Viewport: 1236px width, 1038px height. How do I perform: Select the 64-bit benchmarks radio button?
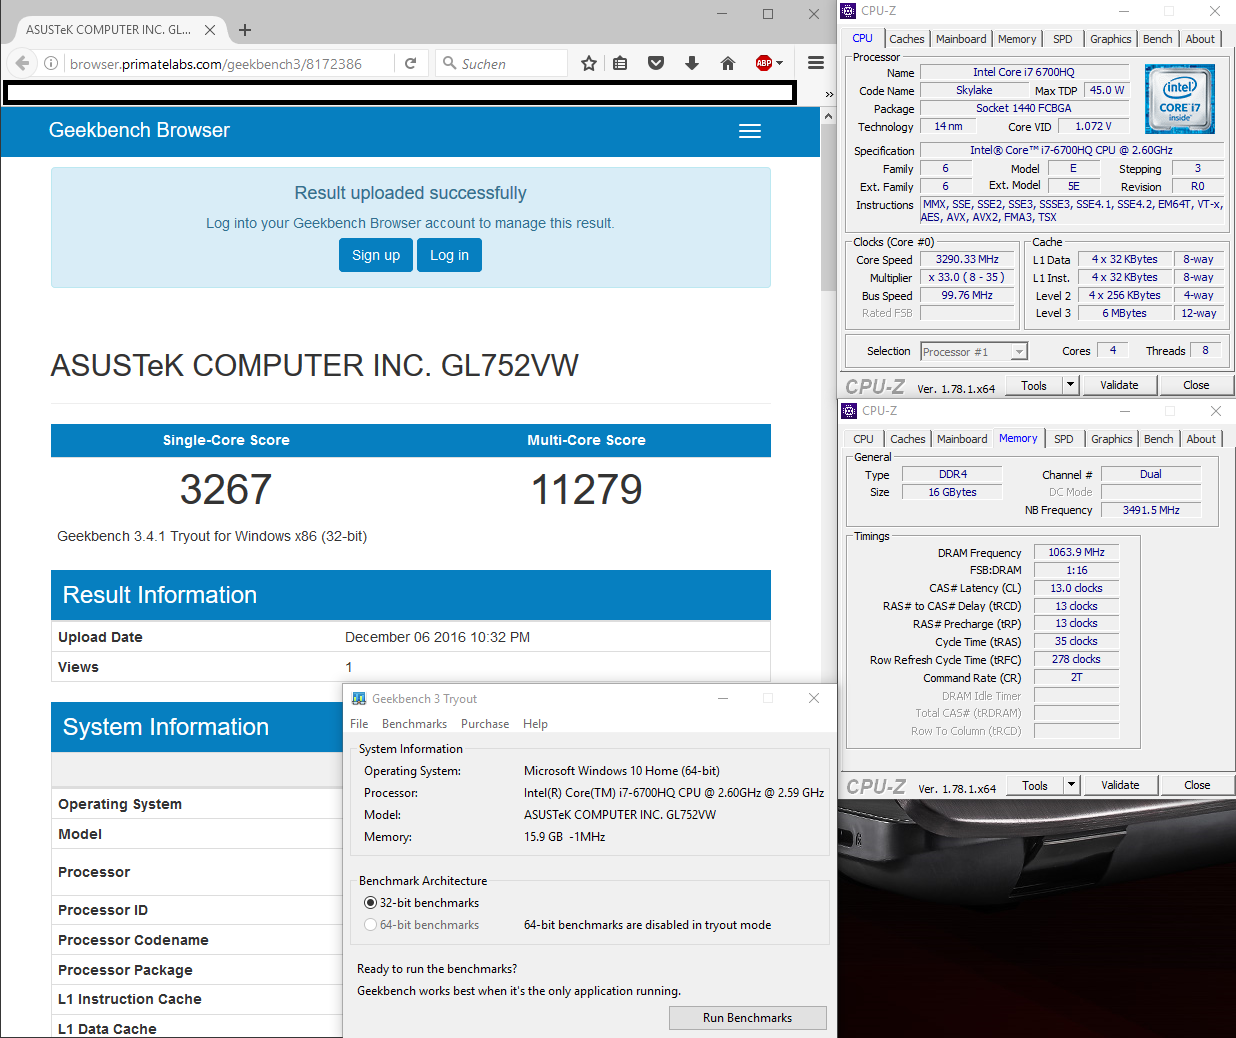point(370,925)
